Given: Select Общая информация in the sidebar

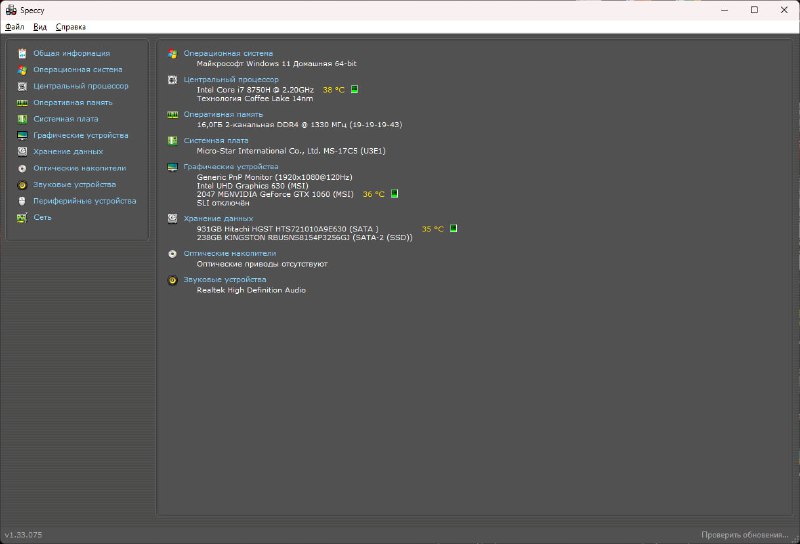Looking at the screenshot, I should pos(71,53).
